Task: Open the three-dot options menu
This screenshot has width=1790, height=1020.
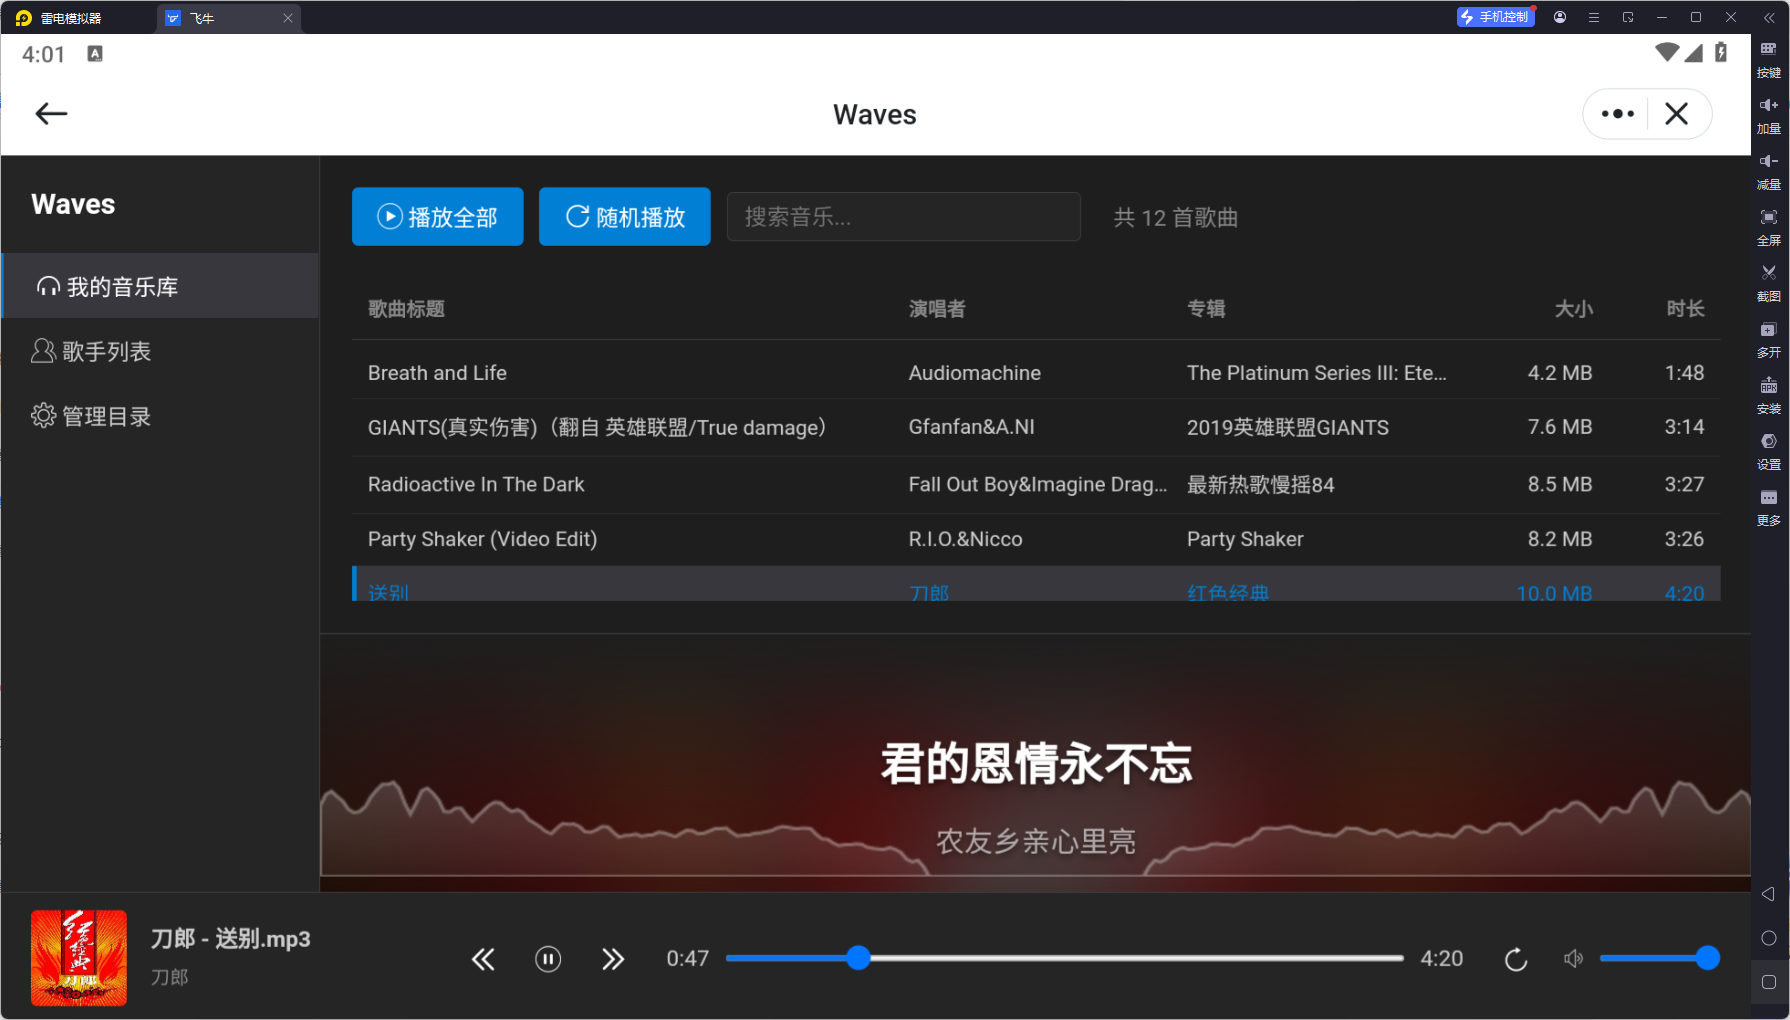Action: pos(1616,113)
